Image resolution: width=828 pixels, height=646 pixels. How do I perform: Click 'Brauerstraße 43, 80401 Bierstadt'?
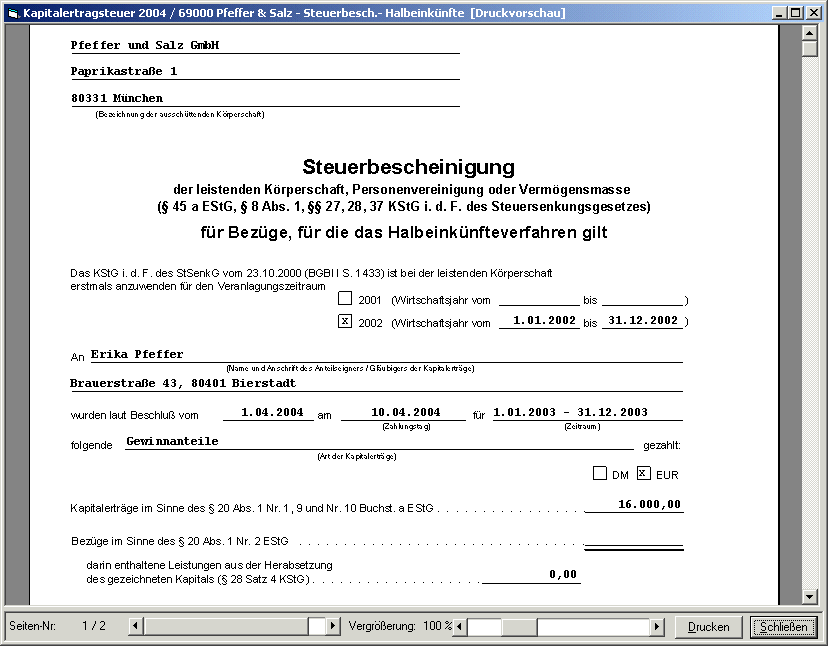point(183,383)
